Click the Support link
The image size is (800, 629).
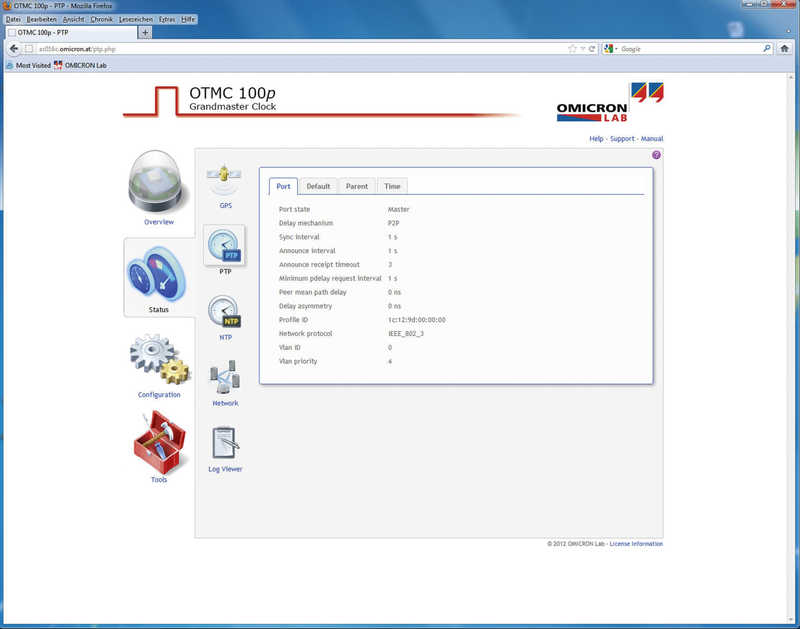(x=622, y=139)
